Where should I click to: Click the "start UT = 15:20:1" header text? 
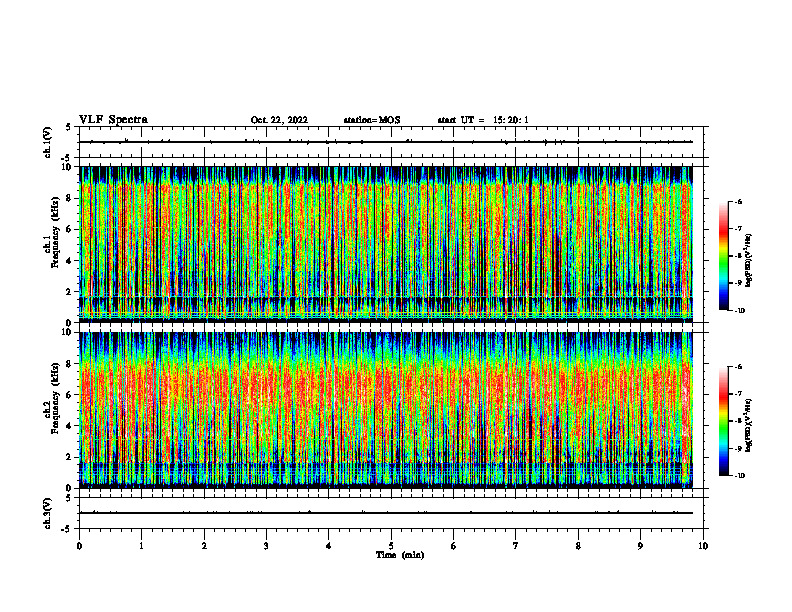click(483, 120)
